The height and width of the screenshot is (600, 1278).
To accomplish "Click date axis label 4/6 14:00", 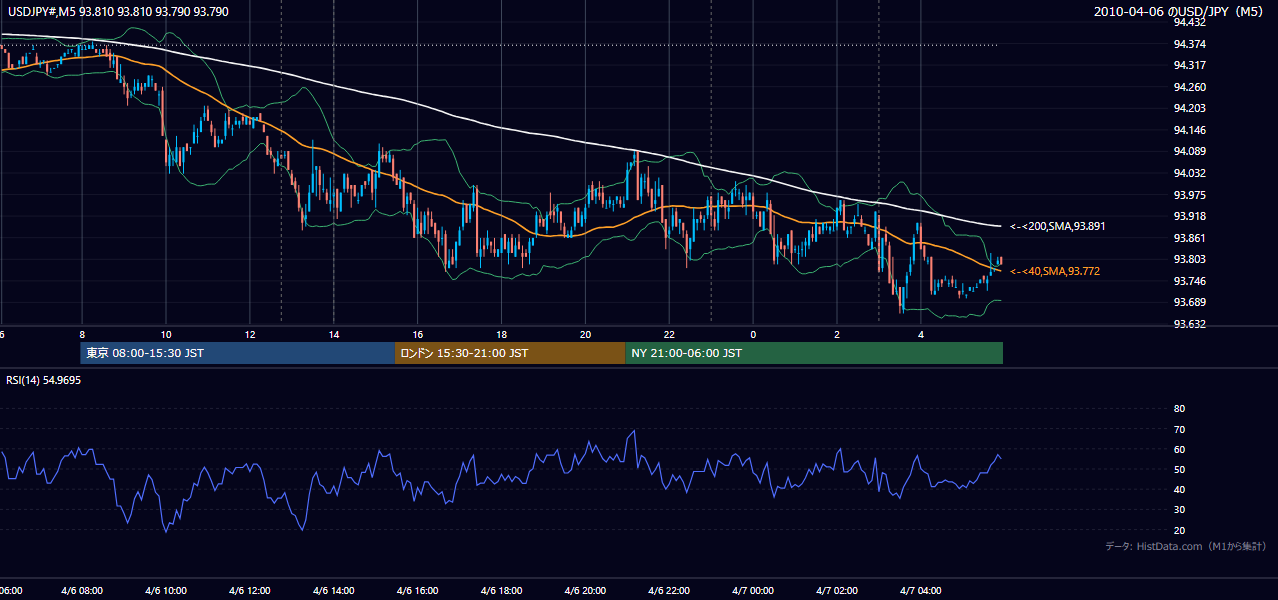I will [x=333, y=591].
